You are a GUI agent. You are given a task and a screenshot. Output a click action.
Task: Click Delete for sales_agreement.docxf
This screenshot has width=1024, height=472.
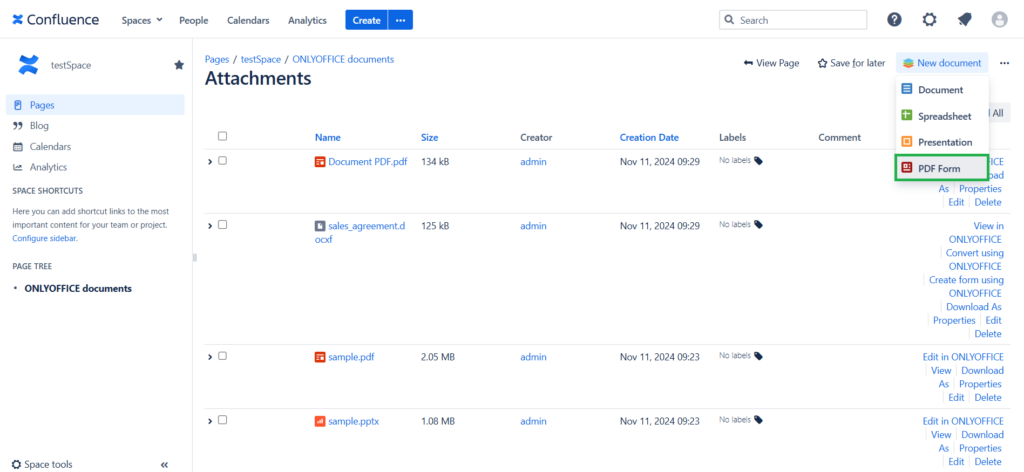[988, 334]
